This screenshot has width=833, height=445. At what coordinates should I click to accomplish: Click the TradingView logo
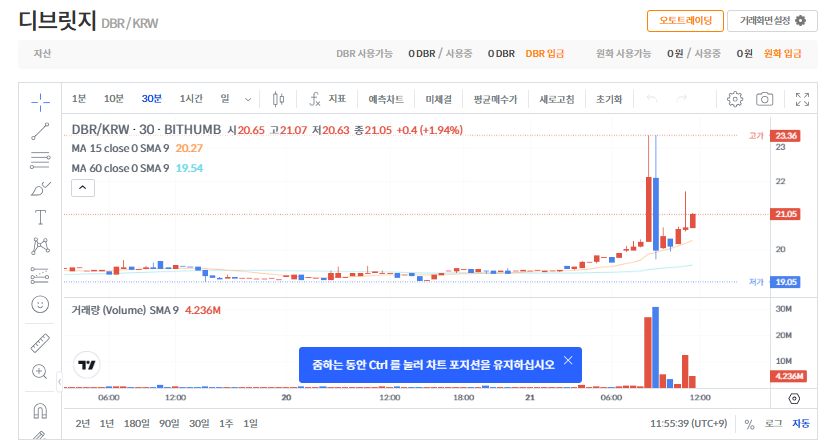pos(87,365)
